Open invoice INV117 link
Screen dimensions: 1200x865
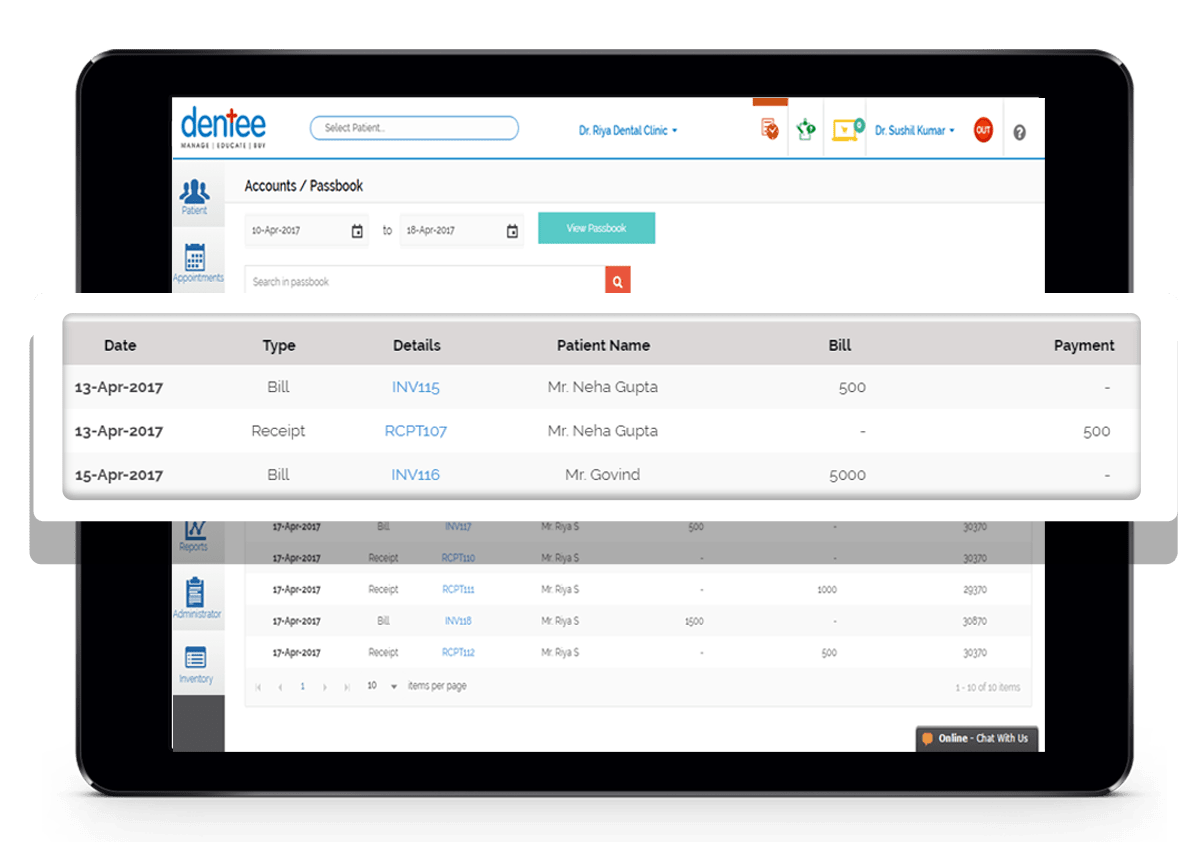click(x=458, y=526)
